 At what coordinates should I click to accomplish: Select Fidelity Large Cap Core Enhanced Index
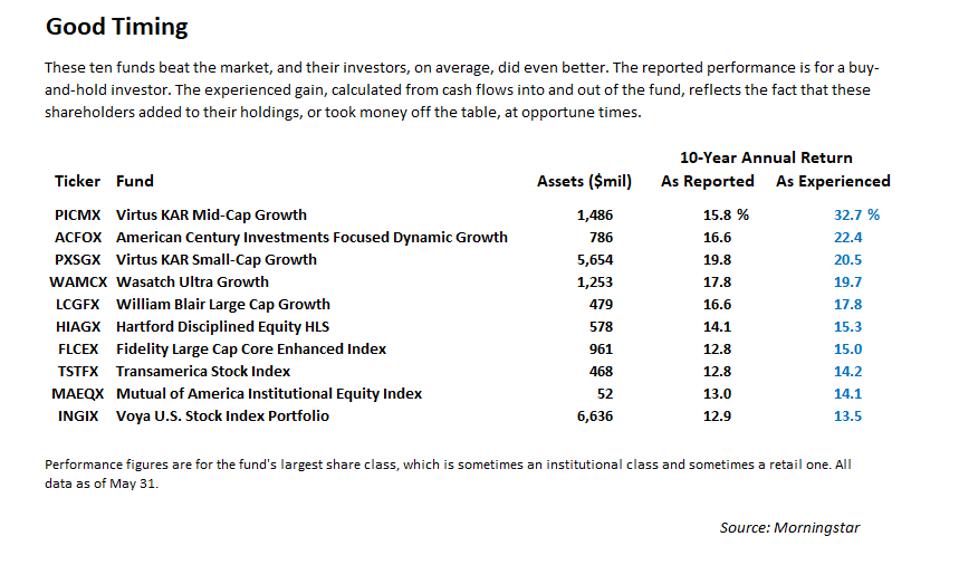(251, 349)
